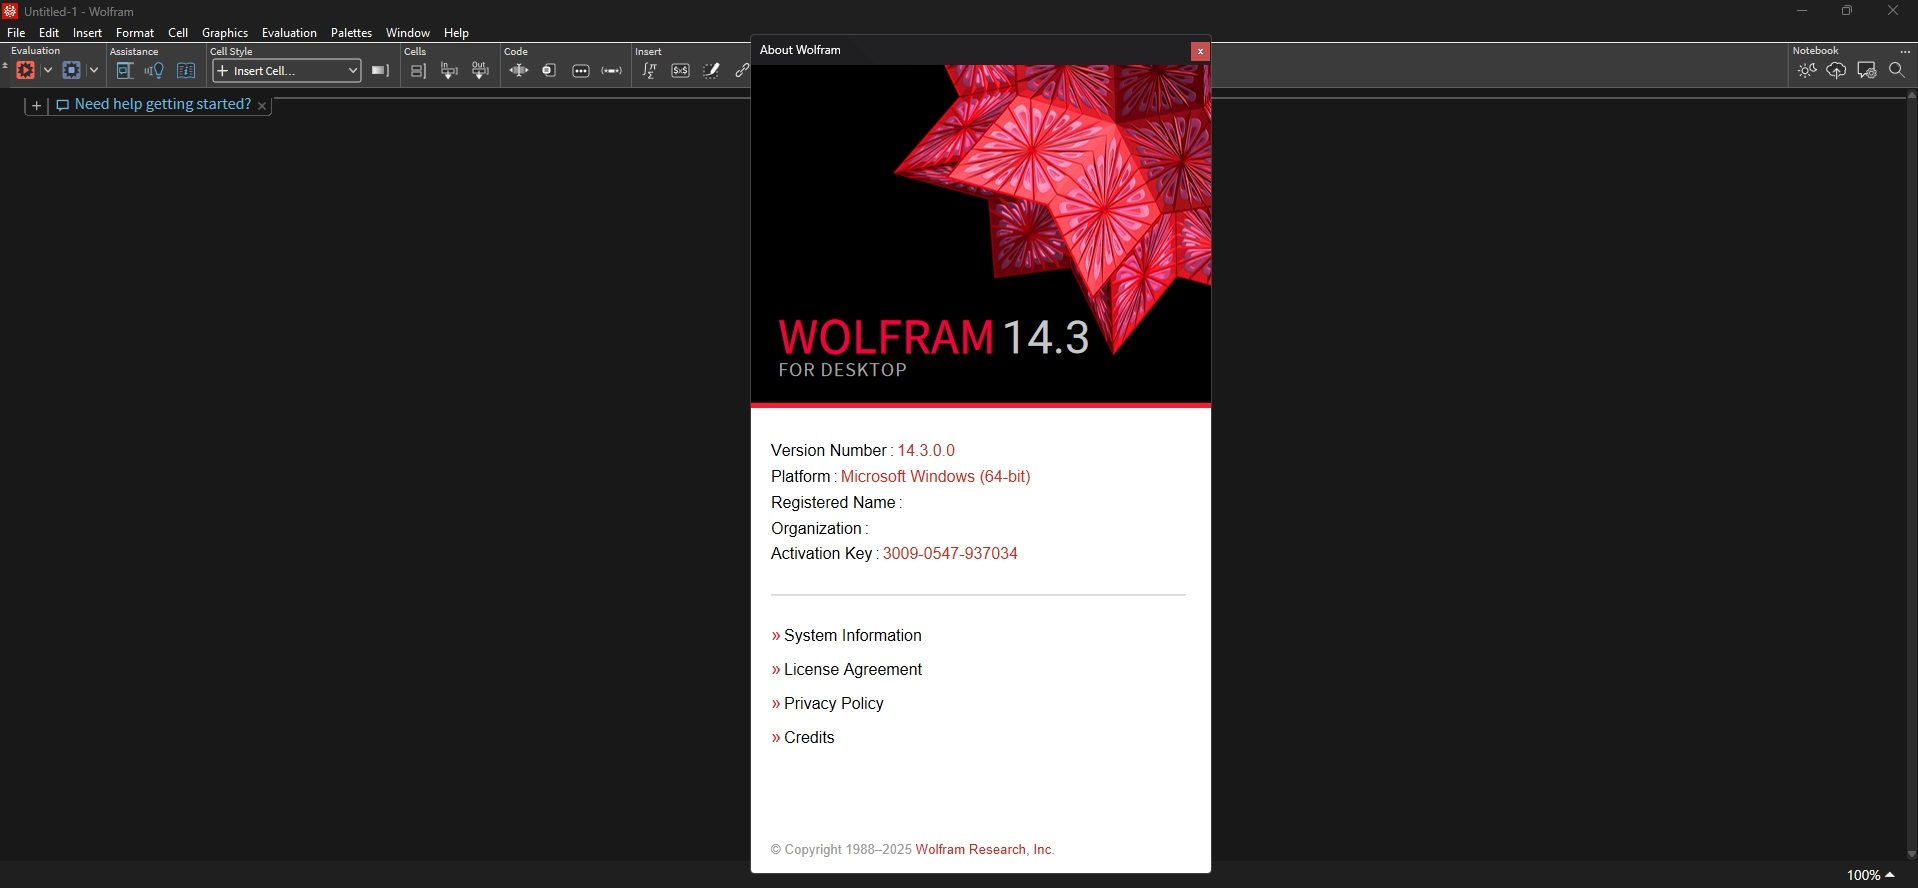Open the License Agreement link
The height and width of the screenshot is (888, 1918).
point(853,670)
